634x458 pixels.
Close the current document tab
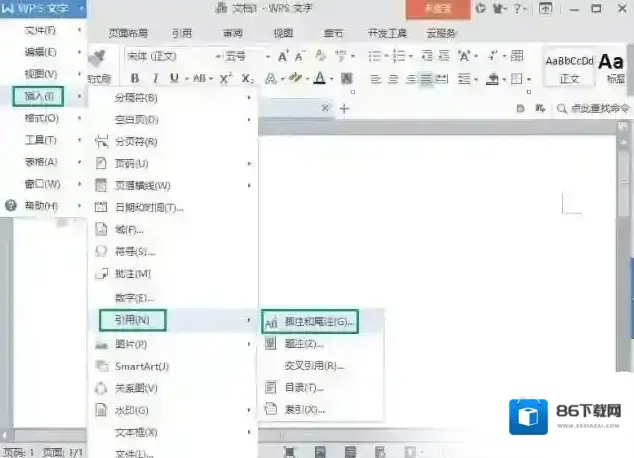tap(325, 108)
